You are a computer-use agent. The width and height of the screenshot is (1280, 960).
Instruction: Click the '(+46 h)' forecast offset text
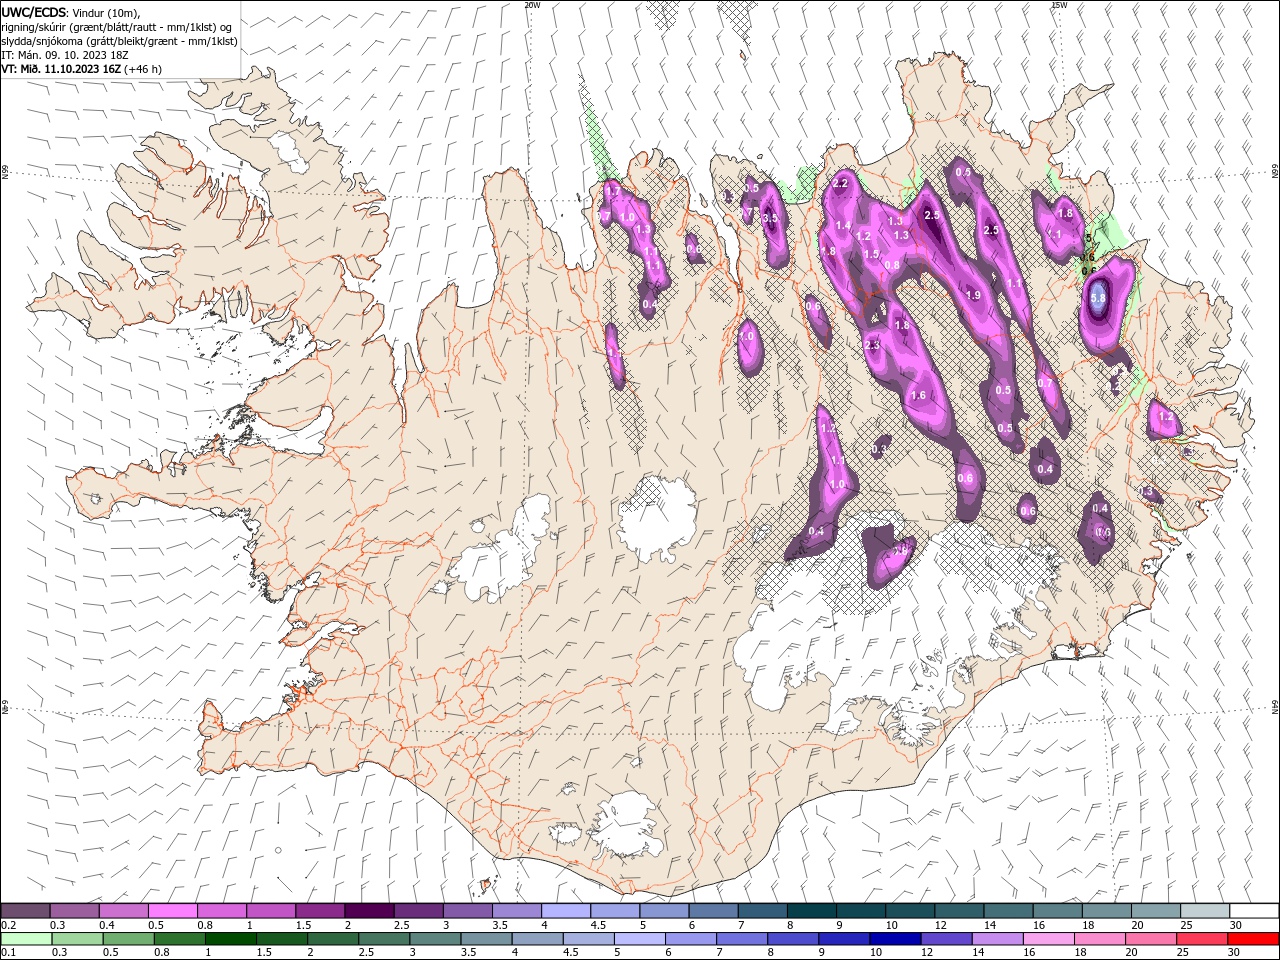pos(143,69)
